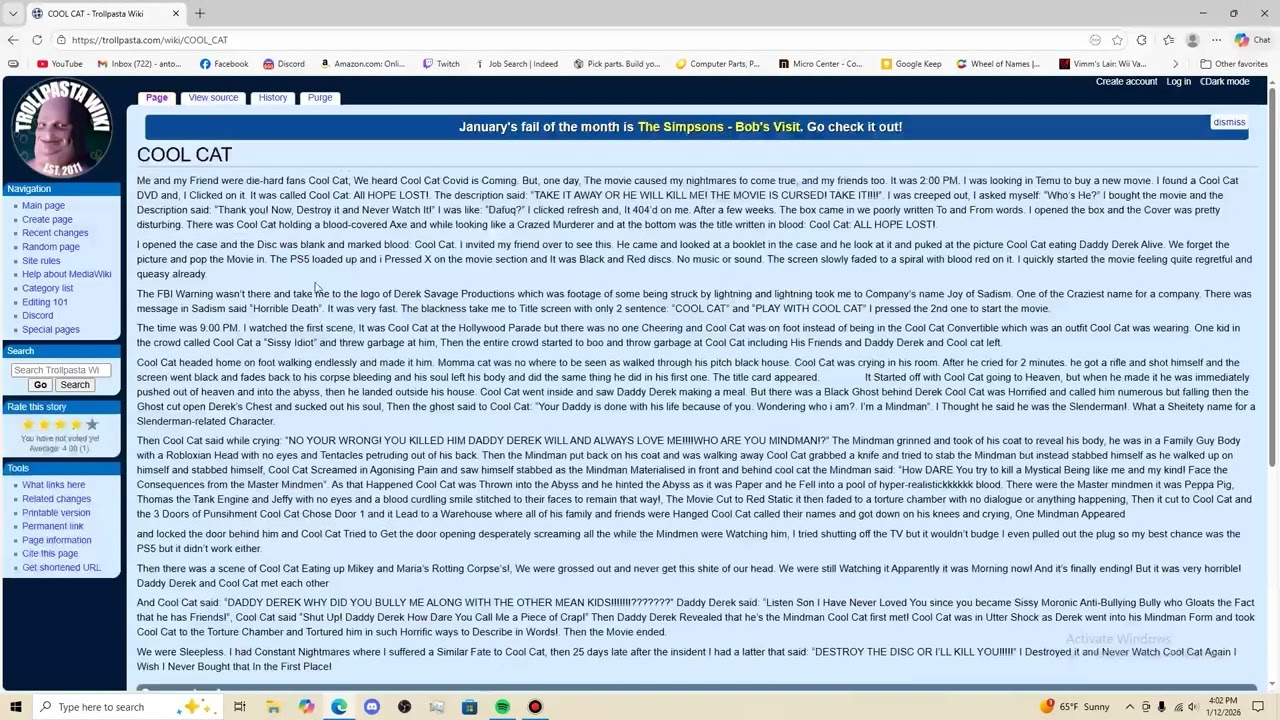1280x720 pixels.
Task: Open the Google Keep bookmark
Action: tap(911, 64)
